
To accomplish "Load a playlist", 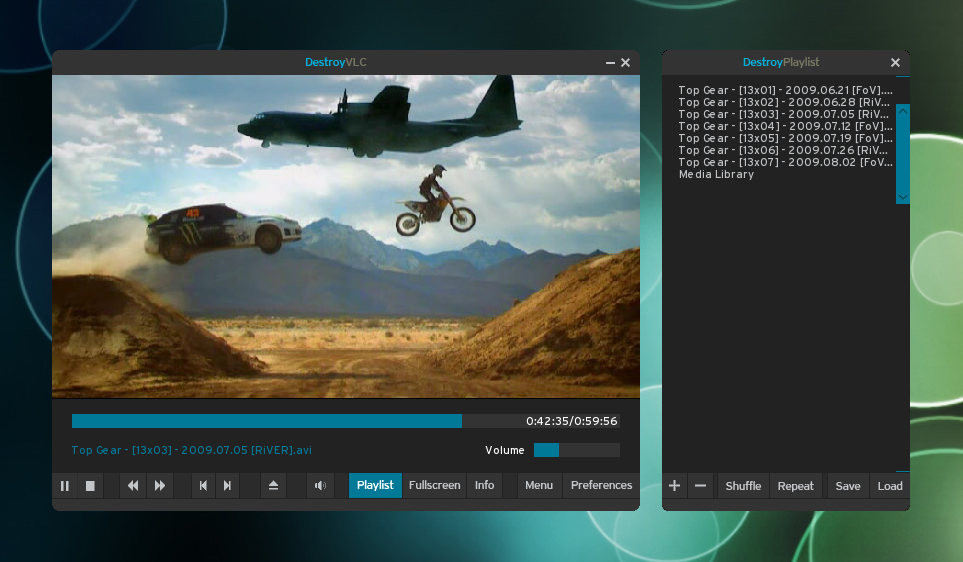I will point(890,486).
